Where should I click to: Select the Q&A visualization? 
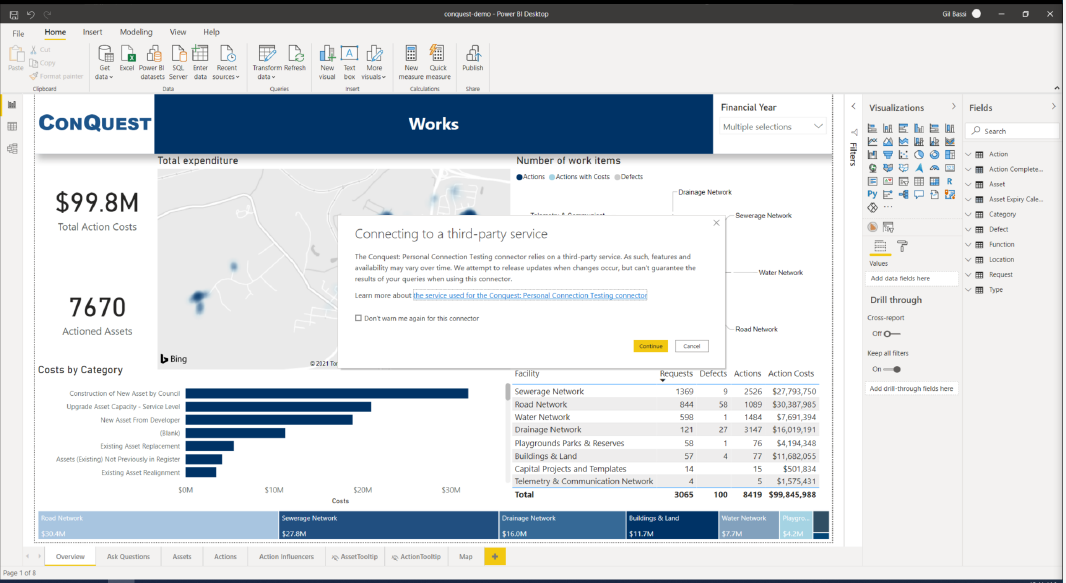[x=918, y=194]
